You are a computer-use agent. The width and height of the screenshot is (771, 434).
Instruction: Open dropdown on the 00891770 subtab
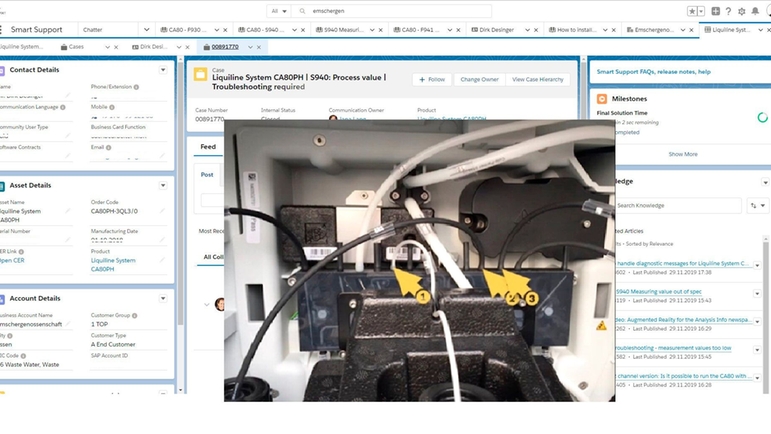(x=250, y=47)
